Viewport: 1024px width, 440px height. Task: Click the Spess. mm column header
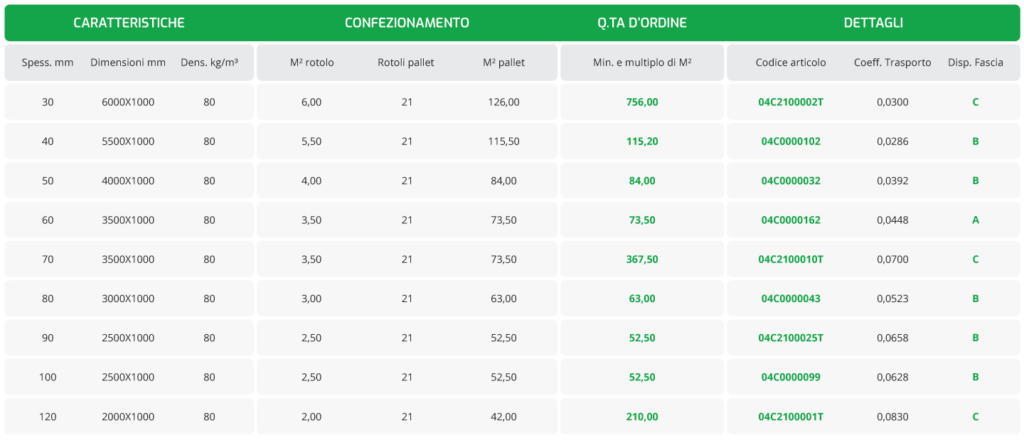coord(48,62)
